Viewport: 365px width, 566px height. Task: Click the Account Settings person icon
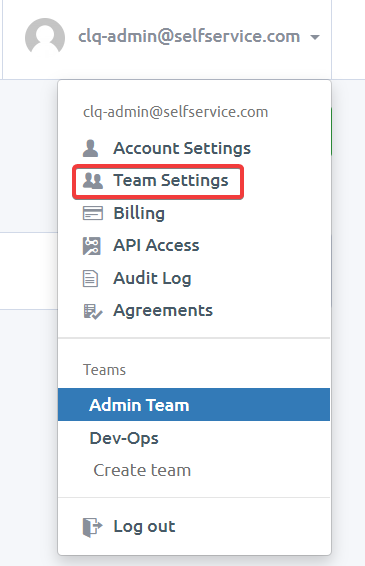pyautogui.click(x=90, y=148)
